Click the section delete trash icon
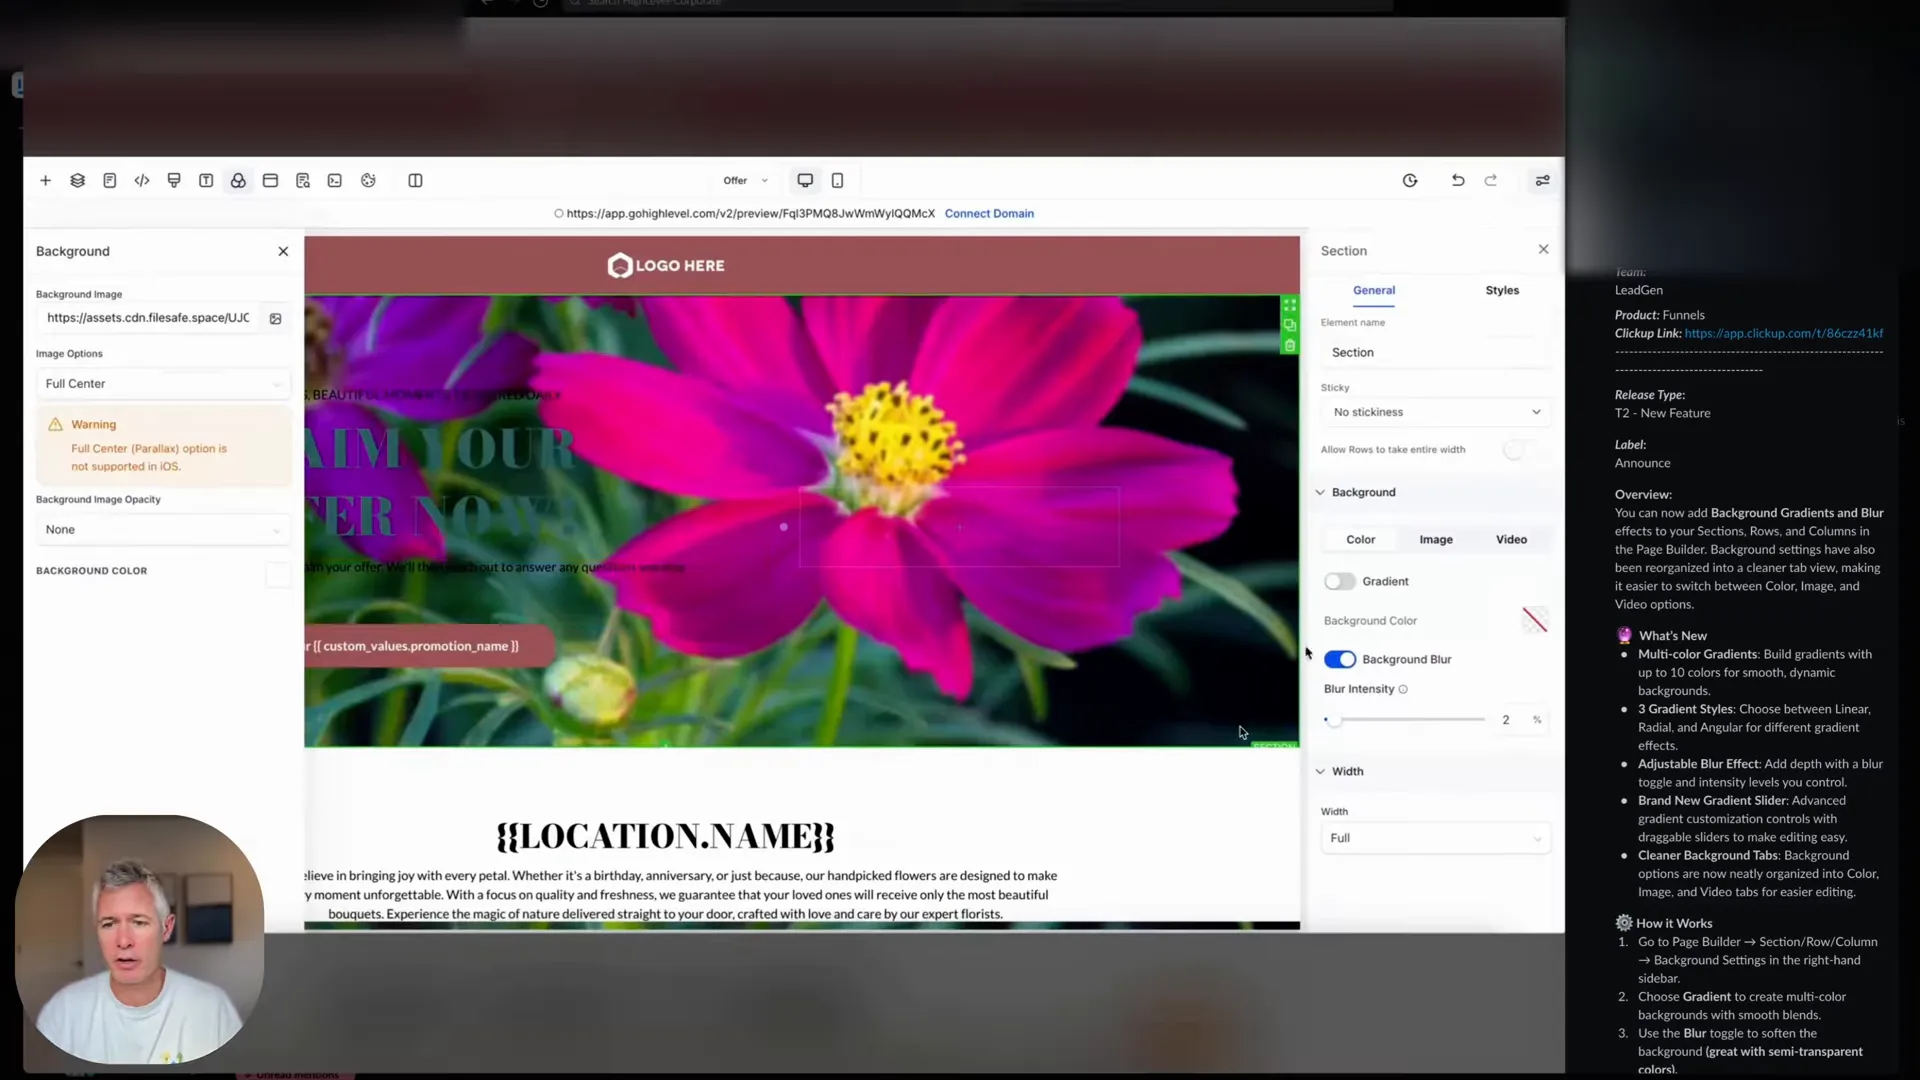Screen dimensions: 1920x1080 tap(1290, 346)
